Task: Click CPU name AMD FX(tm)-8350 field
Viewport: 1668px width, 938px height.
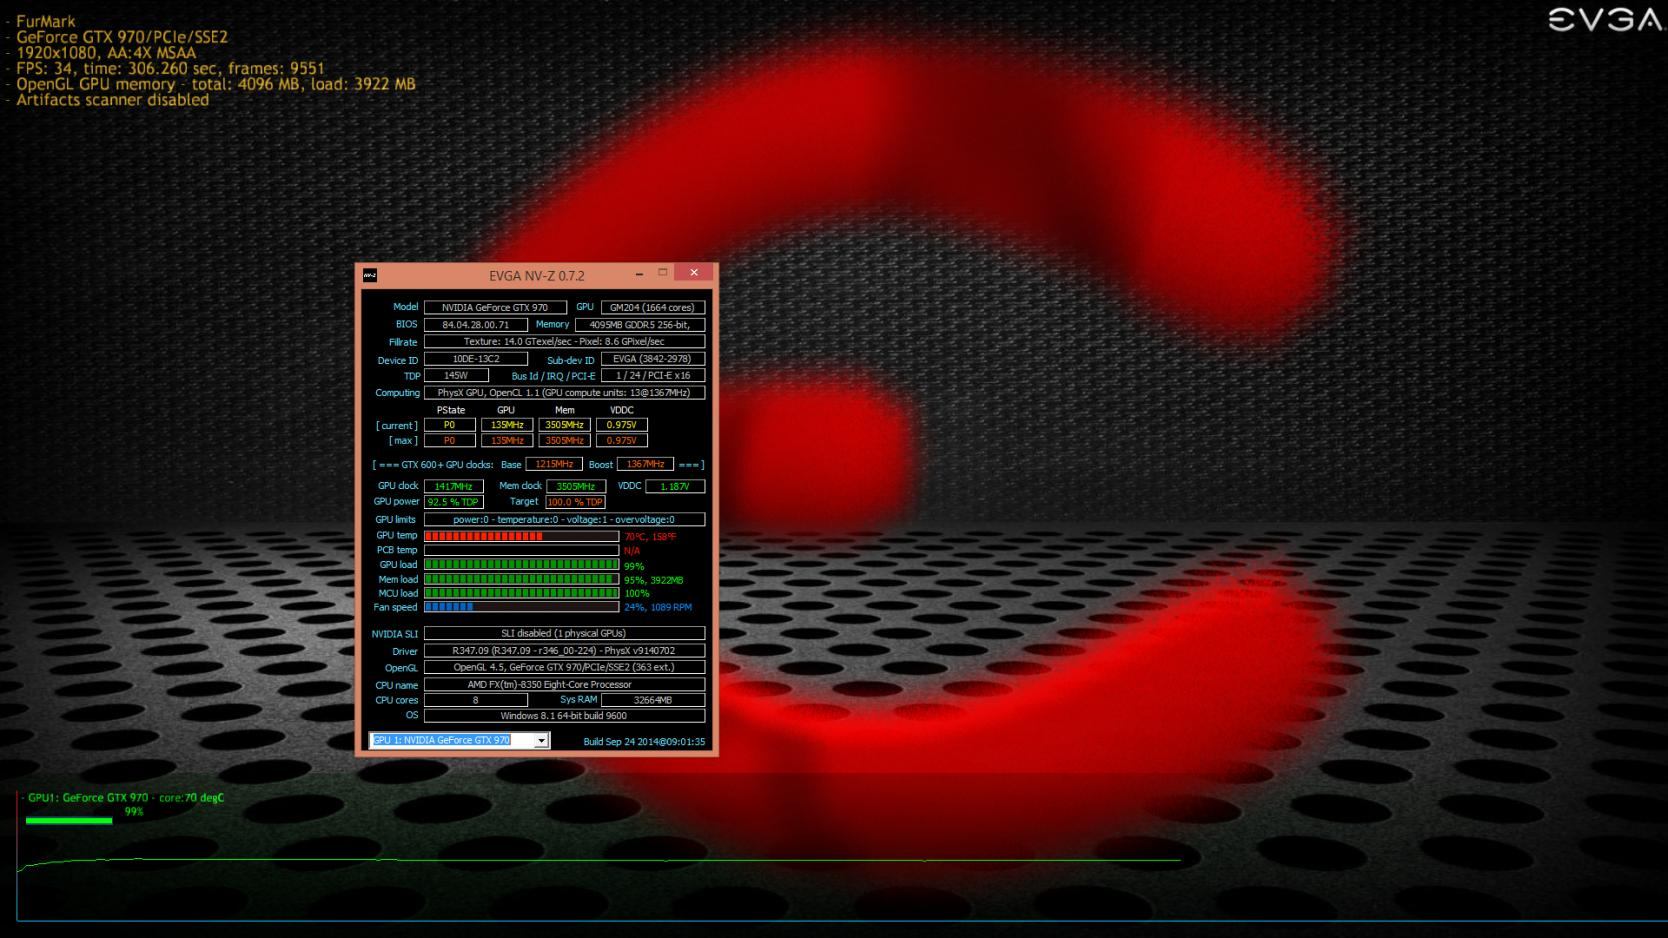Action: [564, 685]
